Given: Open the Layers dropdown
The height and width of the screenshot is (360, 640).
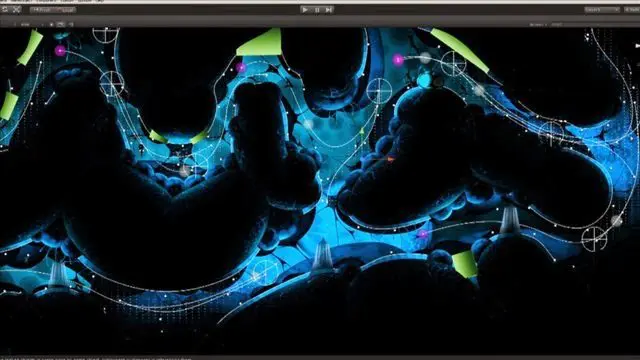Looking at the screenshot, I should pos(602,9).
